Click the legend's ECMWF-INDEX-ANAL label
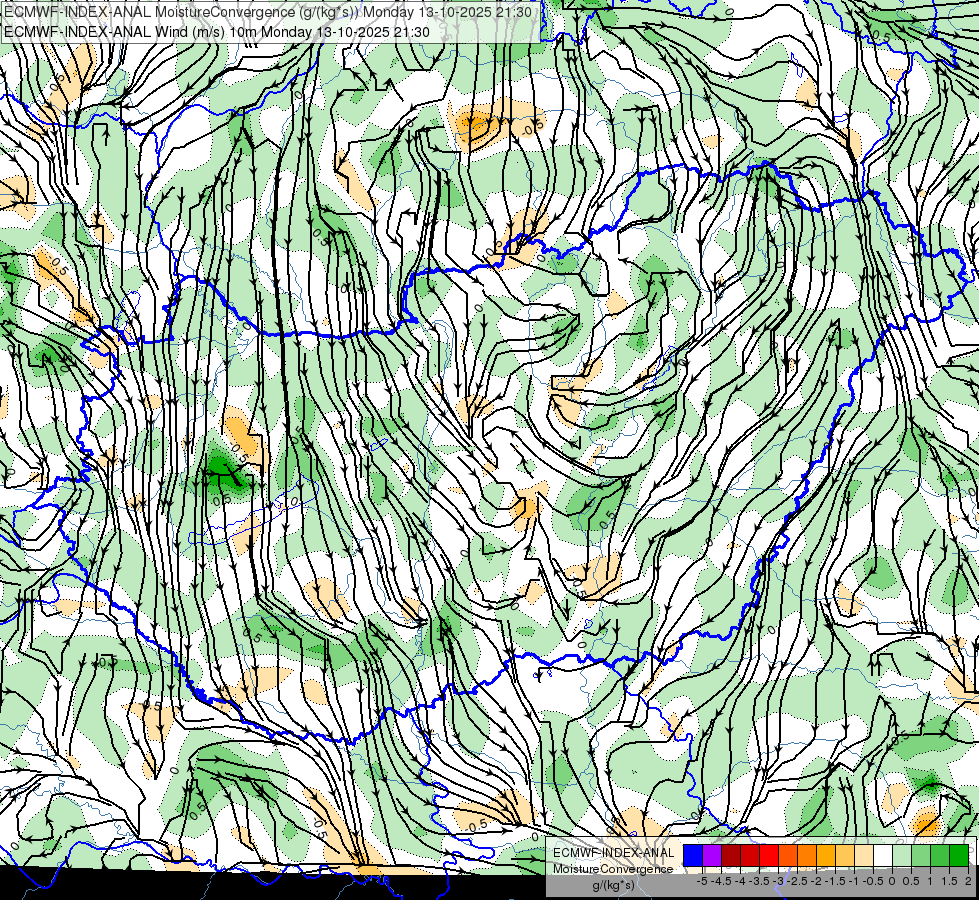 coord(614,853)
